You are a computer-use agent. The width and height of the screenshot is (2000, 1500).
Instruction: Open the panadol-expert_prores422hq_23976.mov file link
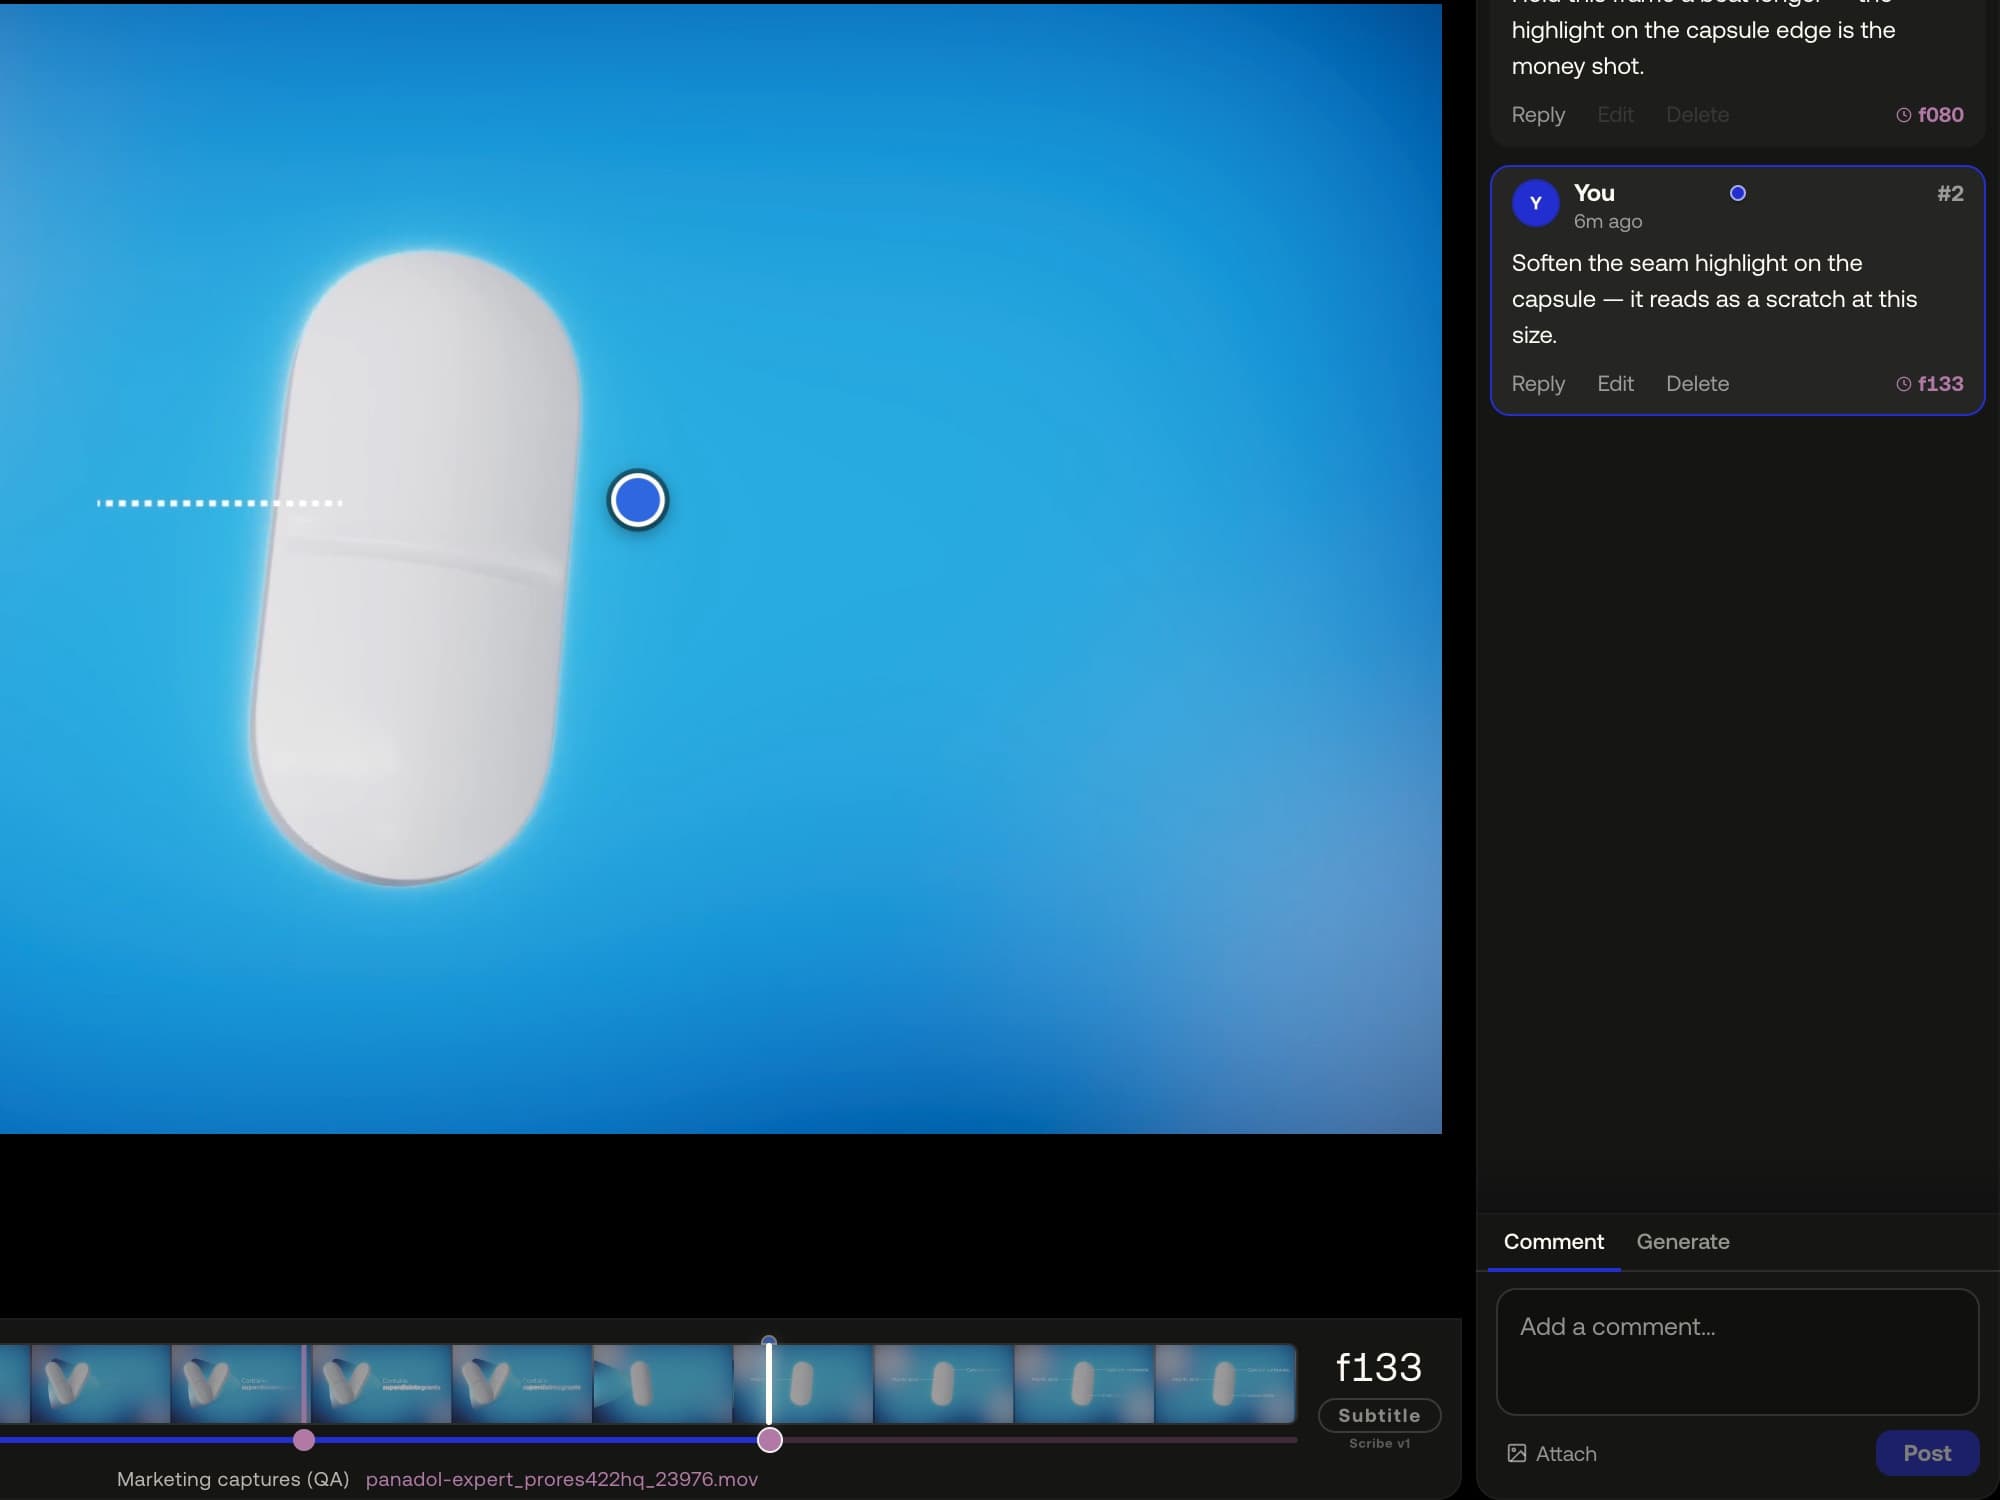pos(562,1479)
